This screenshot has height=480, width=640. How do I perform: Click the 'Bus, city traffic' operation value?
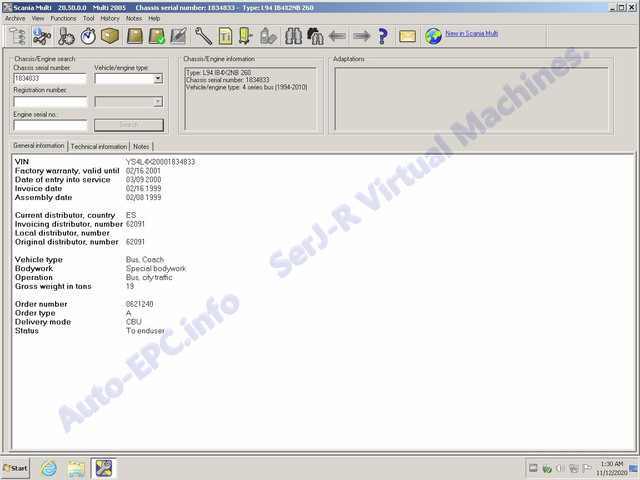149,278
